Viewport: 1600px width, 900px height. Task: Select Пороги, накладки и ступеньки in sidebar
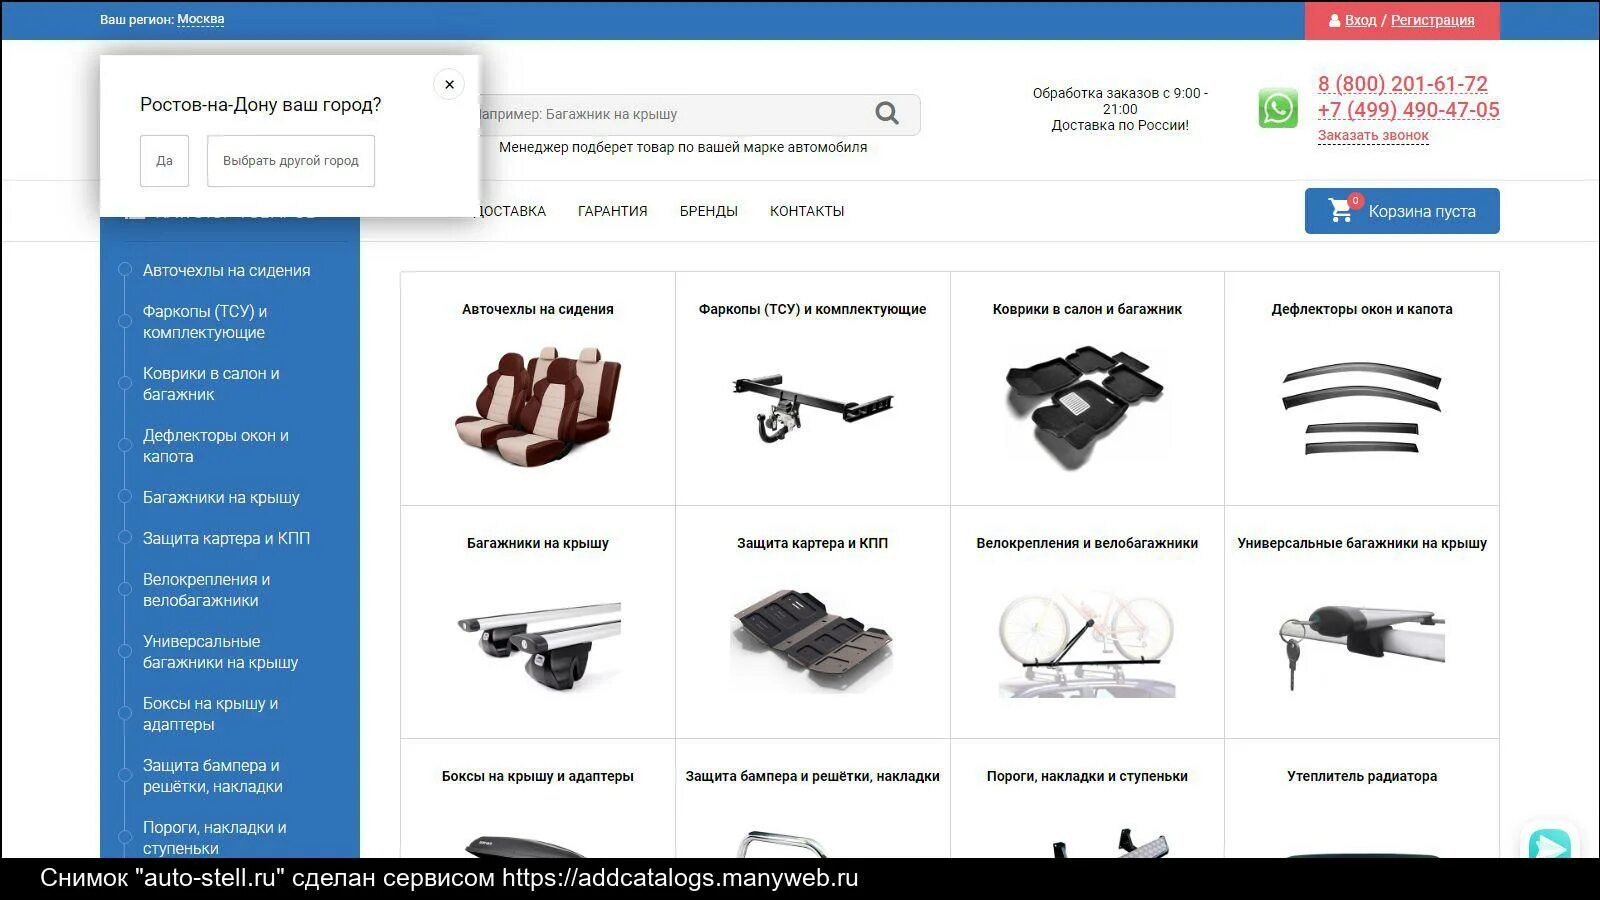214,838
